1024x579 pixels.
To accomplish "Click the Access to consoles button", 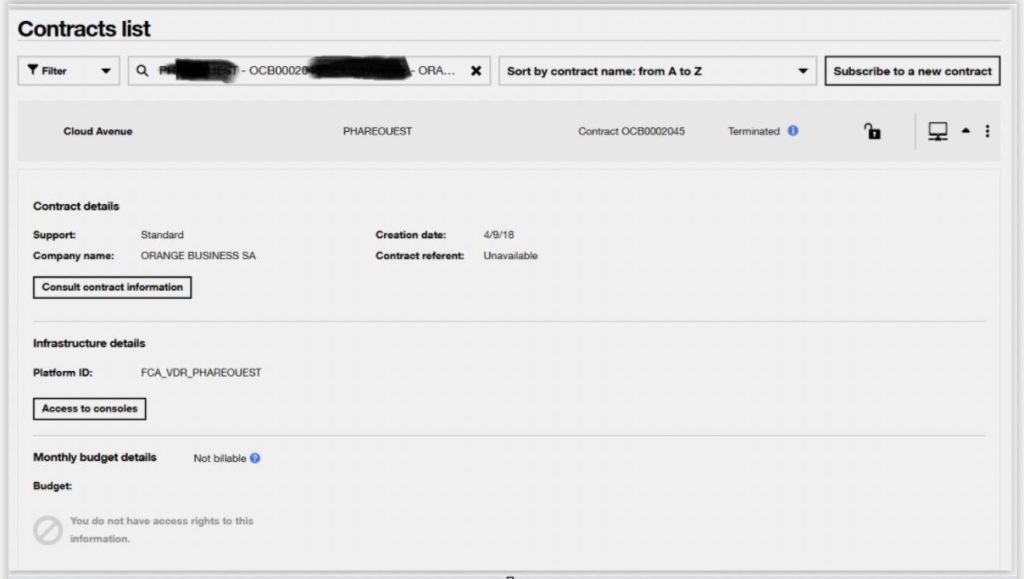I will point(90,409).
